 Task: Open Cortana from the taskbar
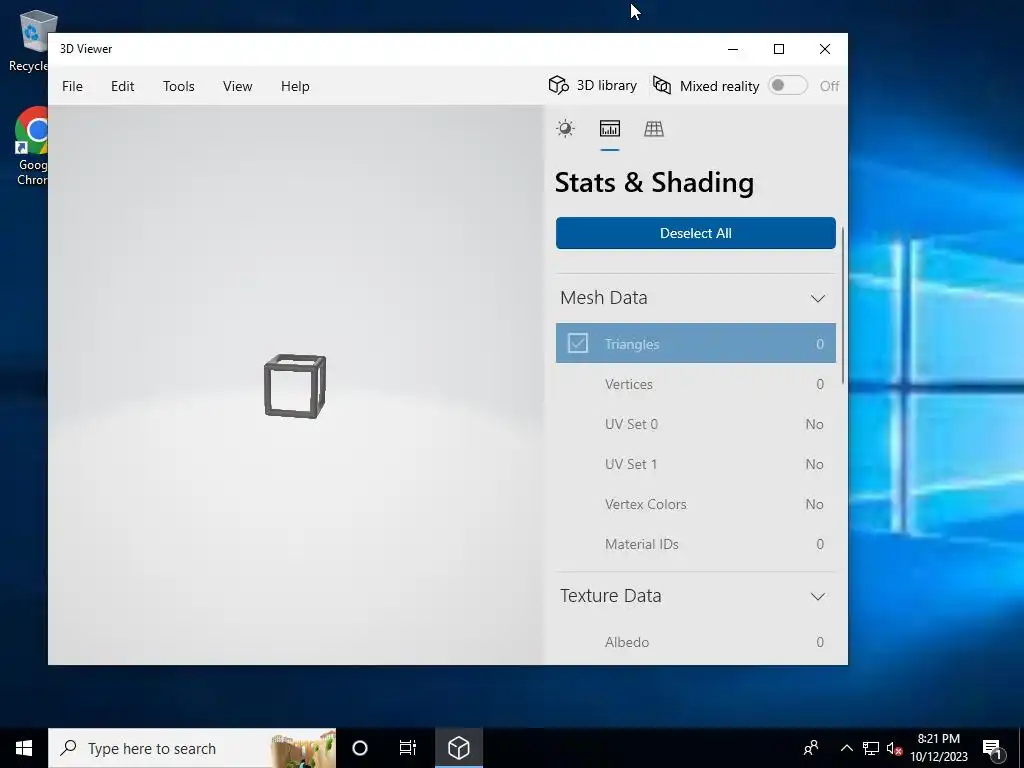(360, 748)
